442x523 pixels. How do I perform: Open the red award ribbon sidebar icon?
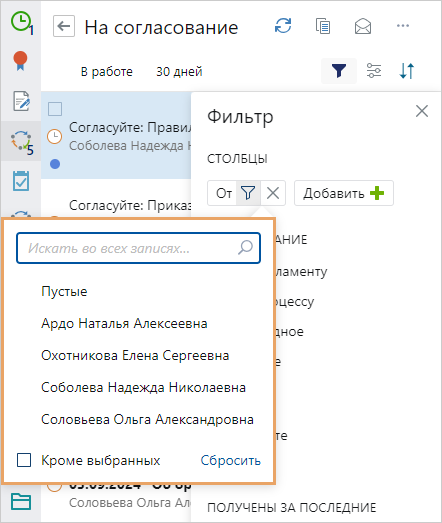(20, 61)
